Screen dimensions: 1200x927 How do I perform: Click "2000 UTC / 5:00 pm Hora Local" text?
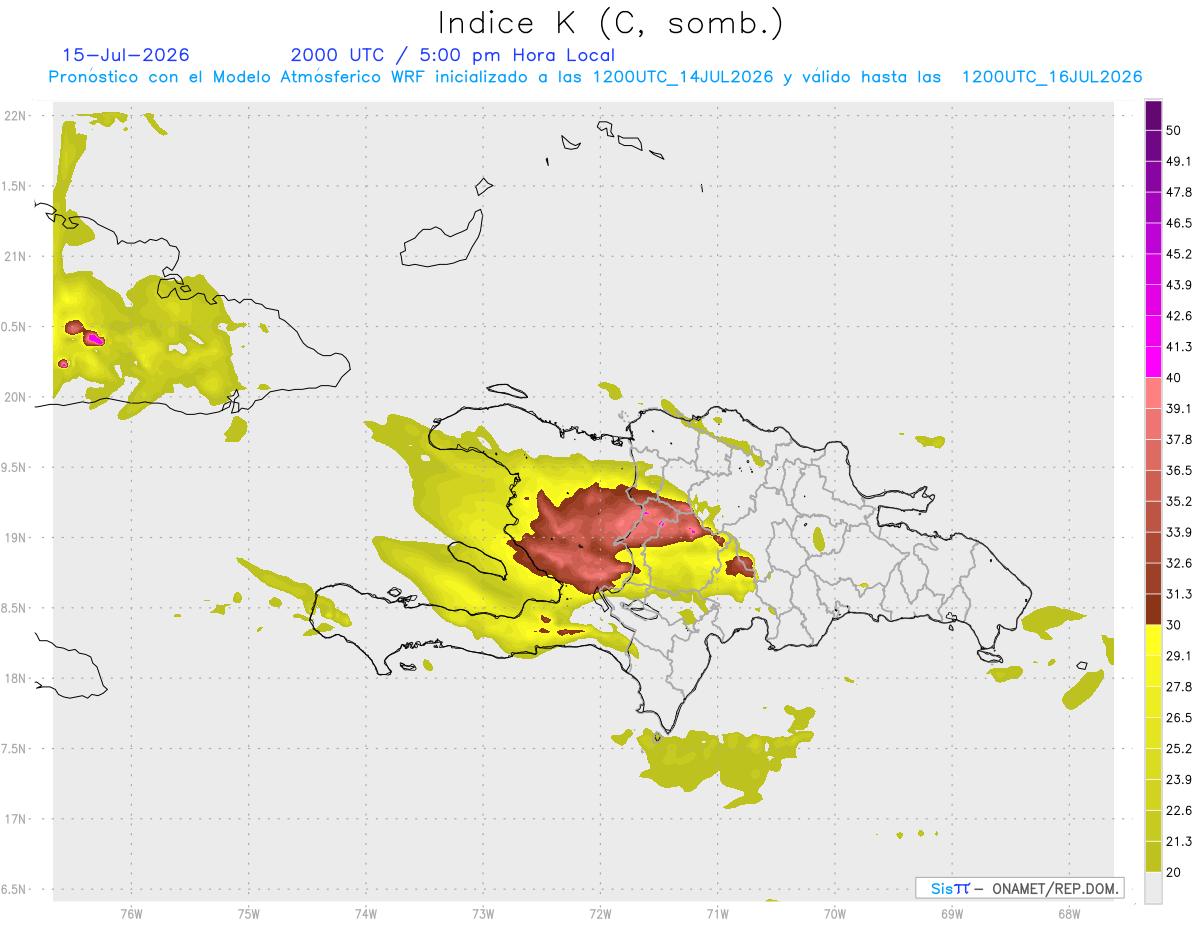pos(453,55)
